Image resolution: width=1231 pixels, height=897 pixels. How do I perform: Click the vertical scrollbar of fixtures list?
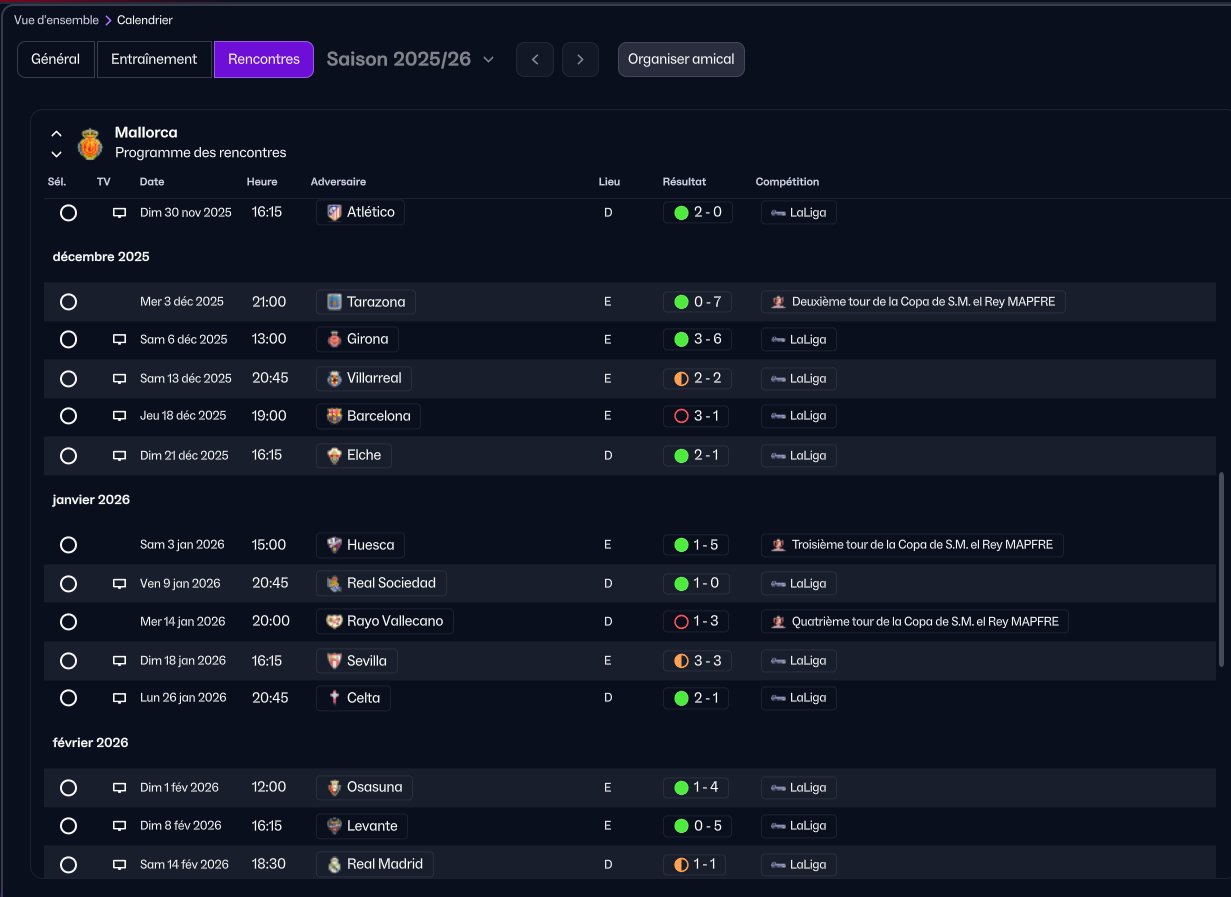(x=1220, y=570)
